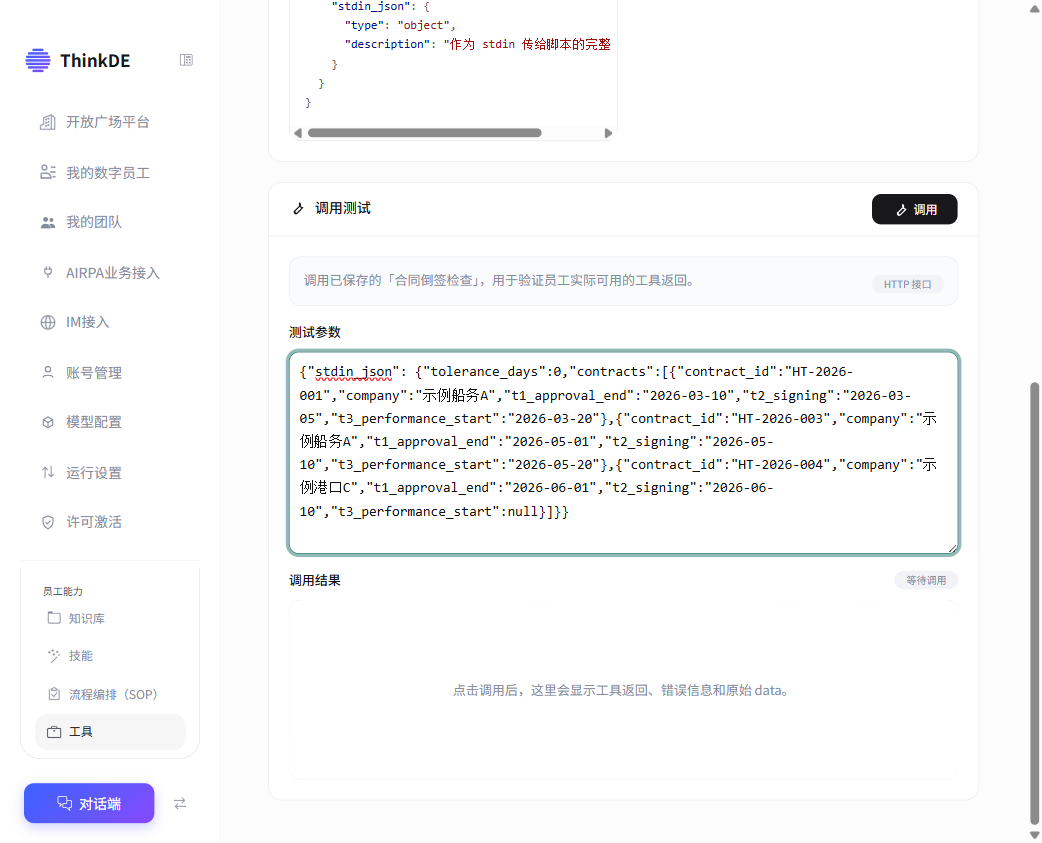Open the 对话端 chat button

click(89, 803)
